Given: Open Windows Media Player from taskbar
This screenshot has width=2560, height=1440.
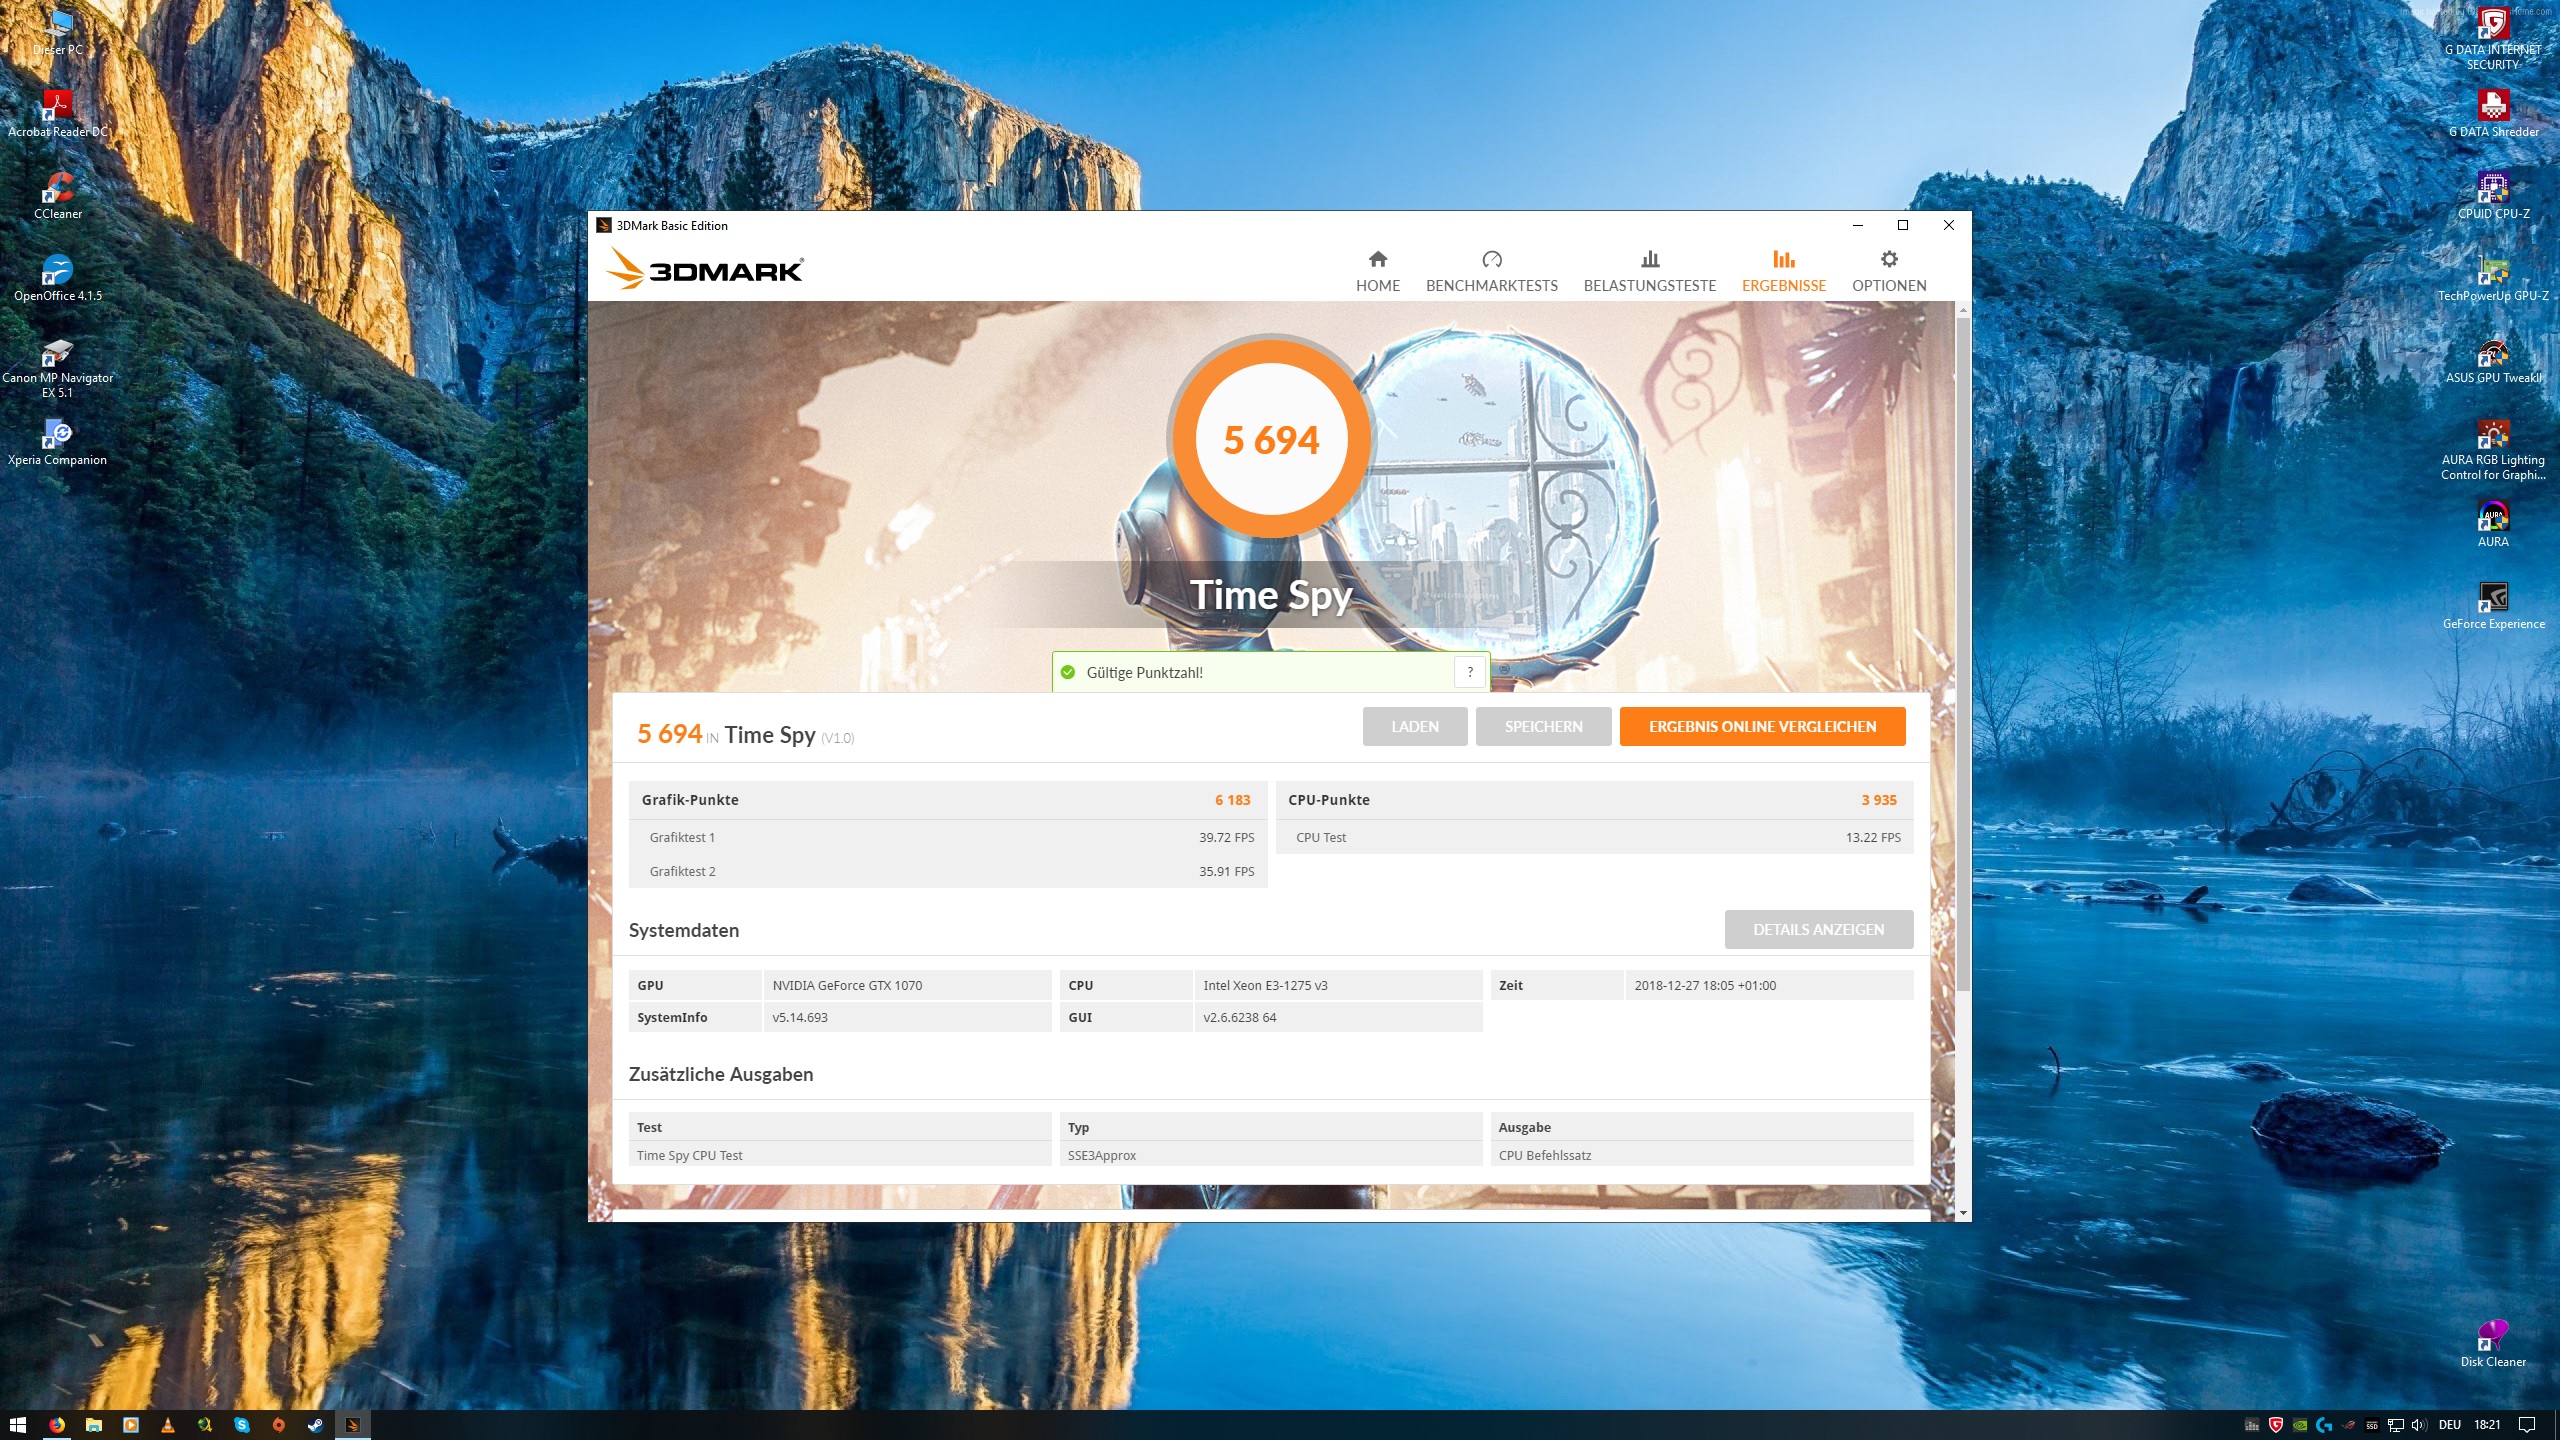Looking at the screenshot, I should click(131, 1425).
